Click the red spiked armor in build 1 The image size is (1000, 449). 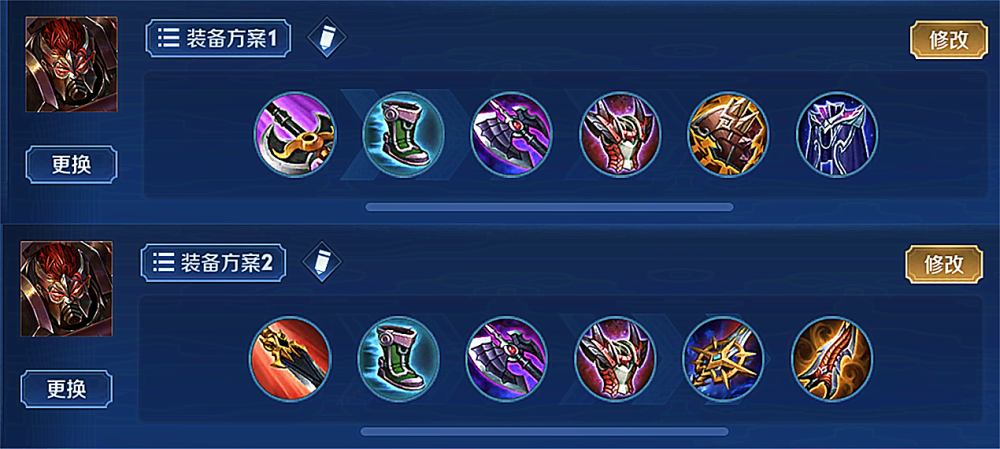[x=620, y=135]
